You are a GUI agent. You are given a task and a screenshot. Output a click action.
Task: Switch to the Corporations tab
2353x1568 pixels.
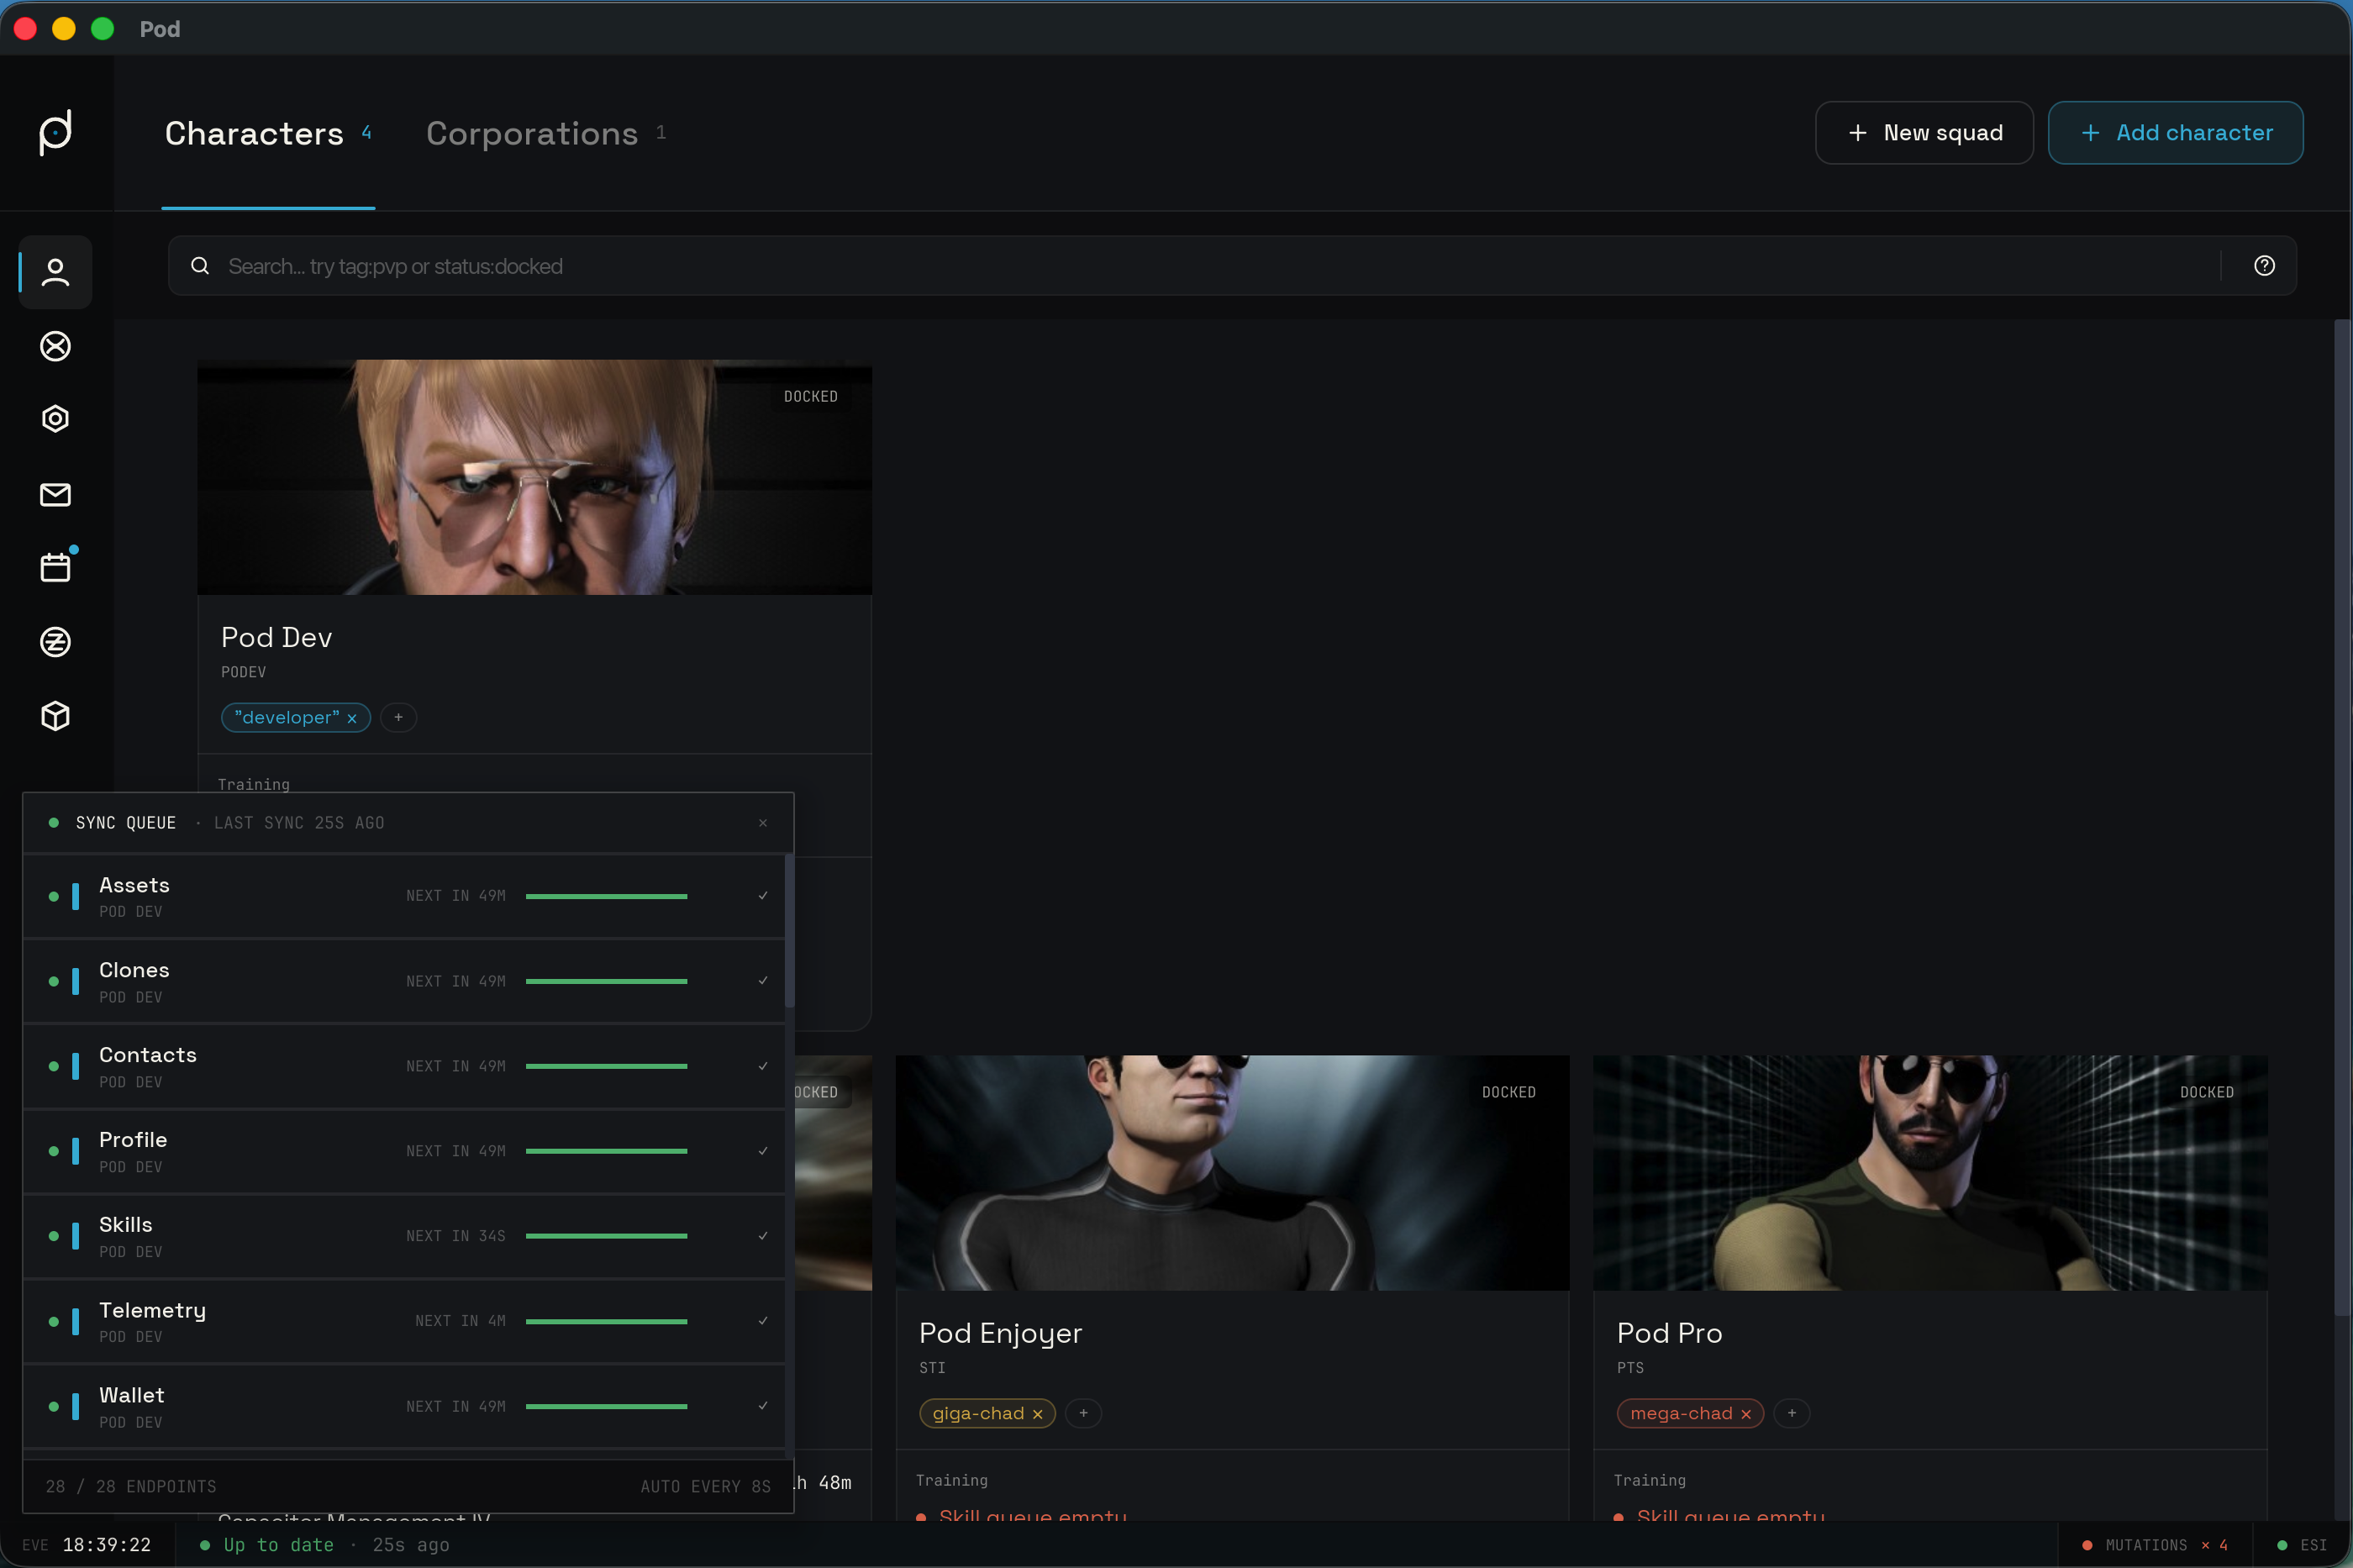point(546,133)
